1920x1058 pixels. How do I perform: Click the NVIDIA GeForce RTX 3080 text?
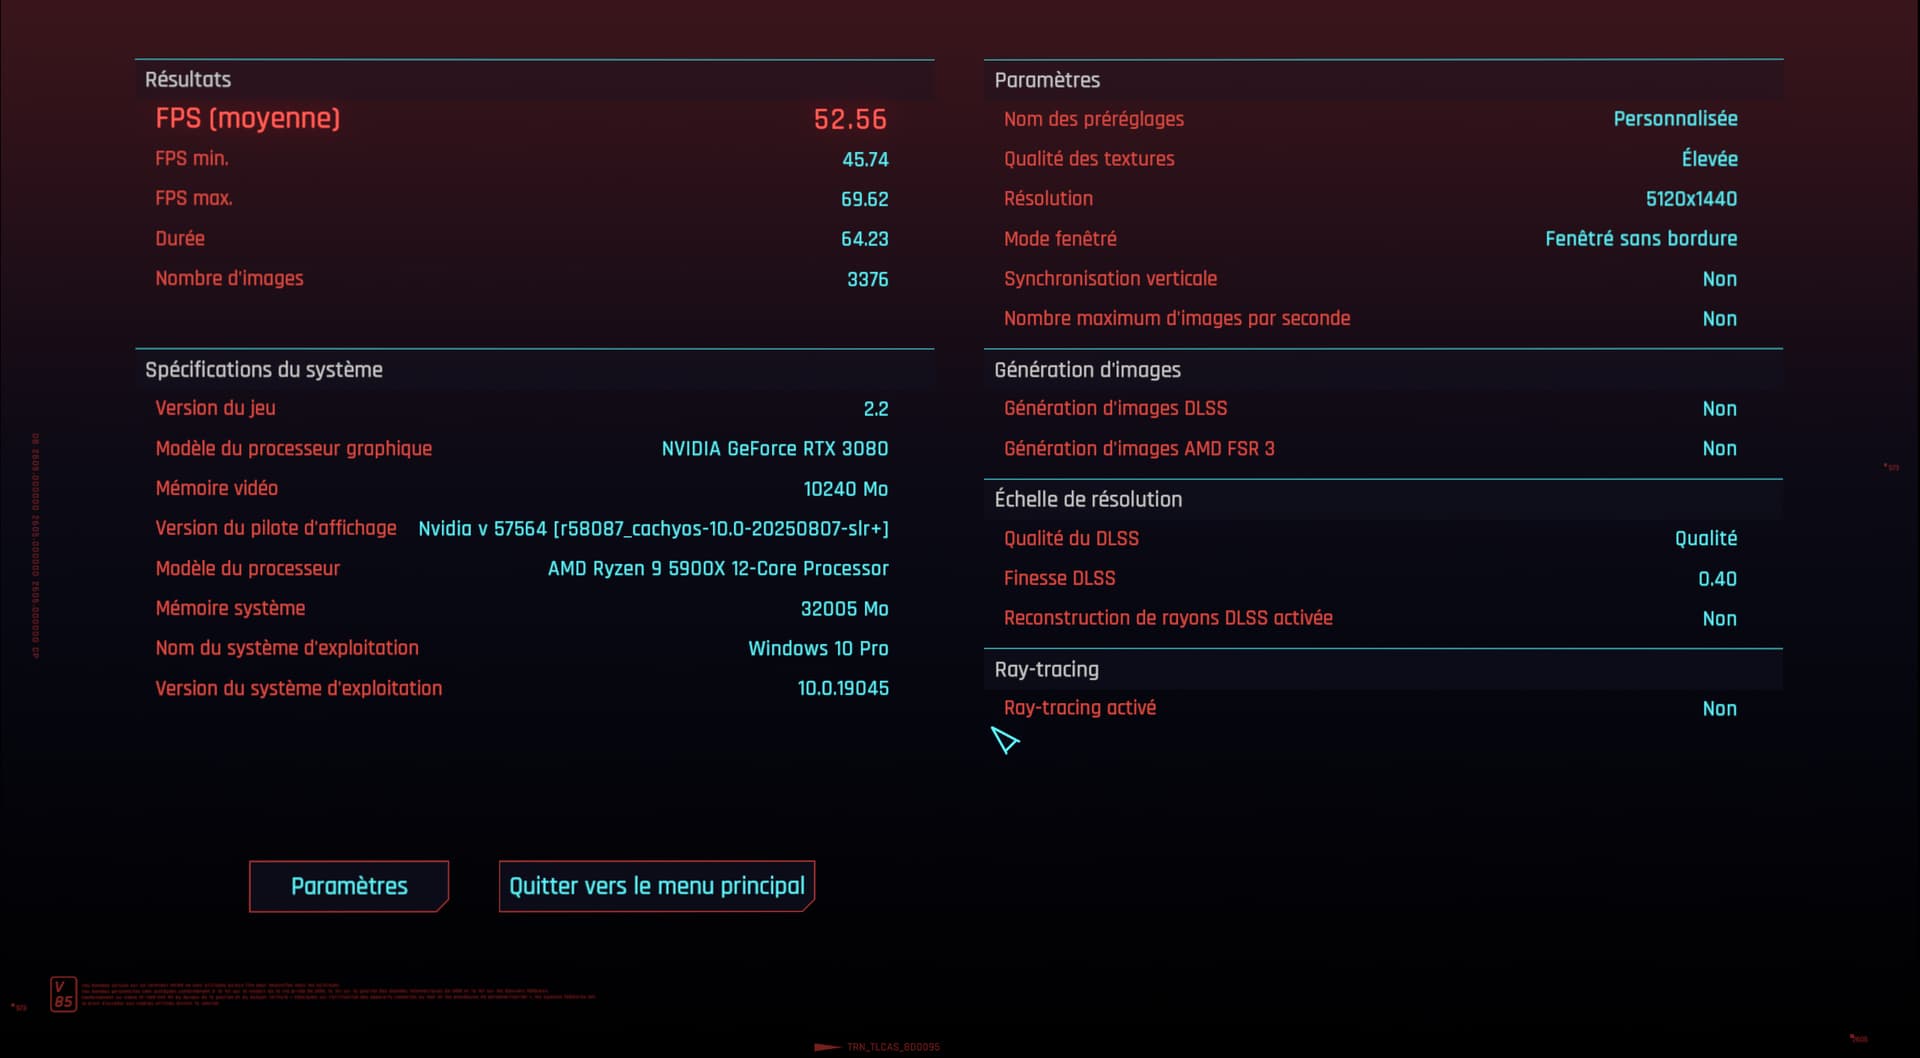pos(774,449)
